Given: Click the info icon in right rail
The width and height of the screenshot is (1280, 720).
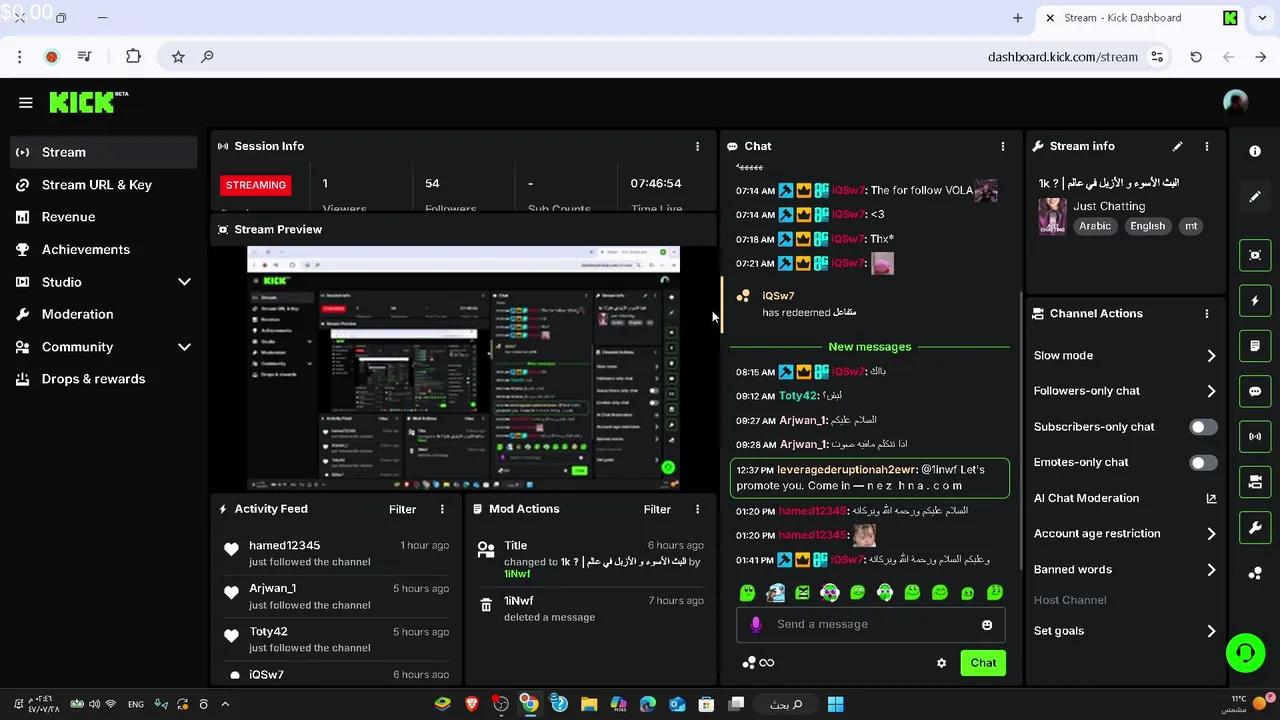Looking at the screenshot, I should tap(1255, 151).
